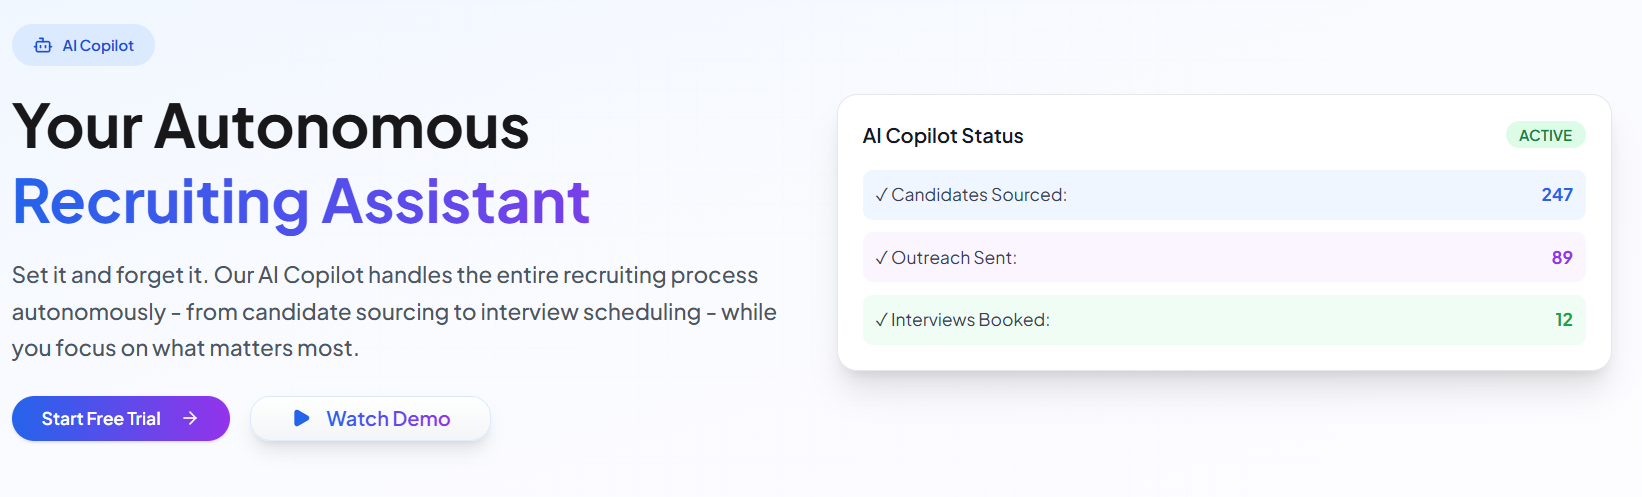Click the play icon beside Watch Demo
Screen dimensions: 1642x497
(301, 418)
